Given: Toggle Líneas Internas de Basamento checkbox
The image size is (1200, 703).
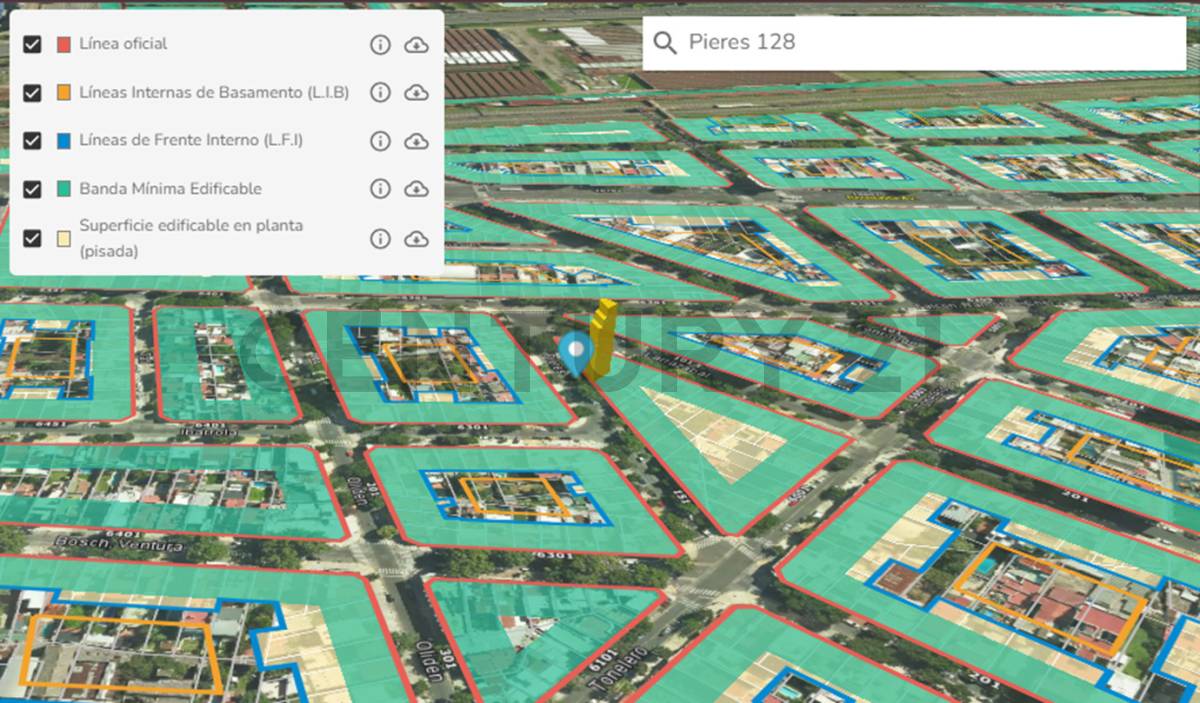Looking at the screenshot, I should point(32,93).
